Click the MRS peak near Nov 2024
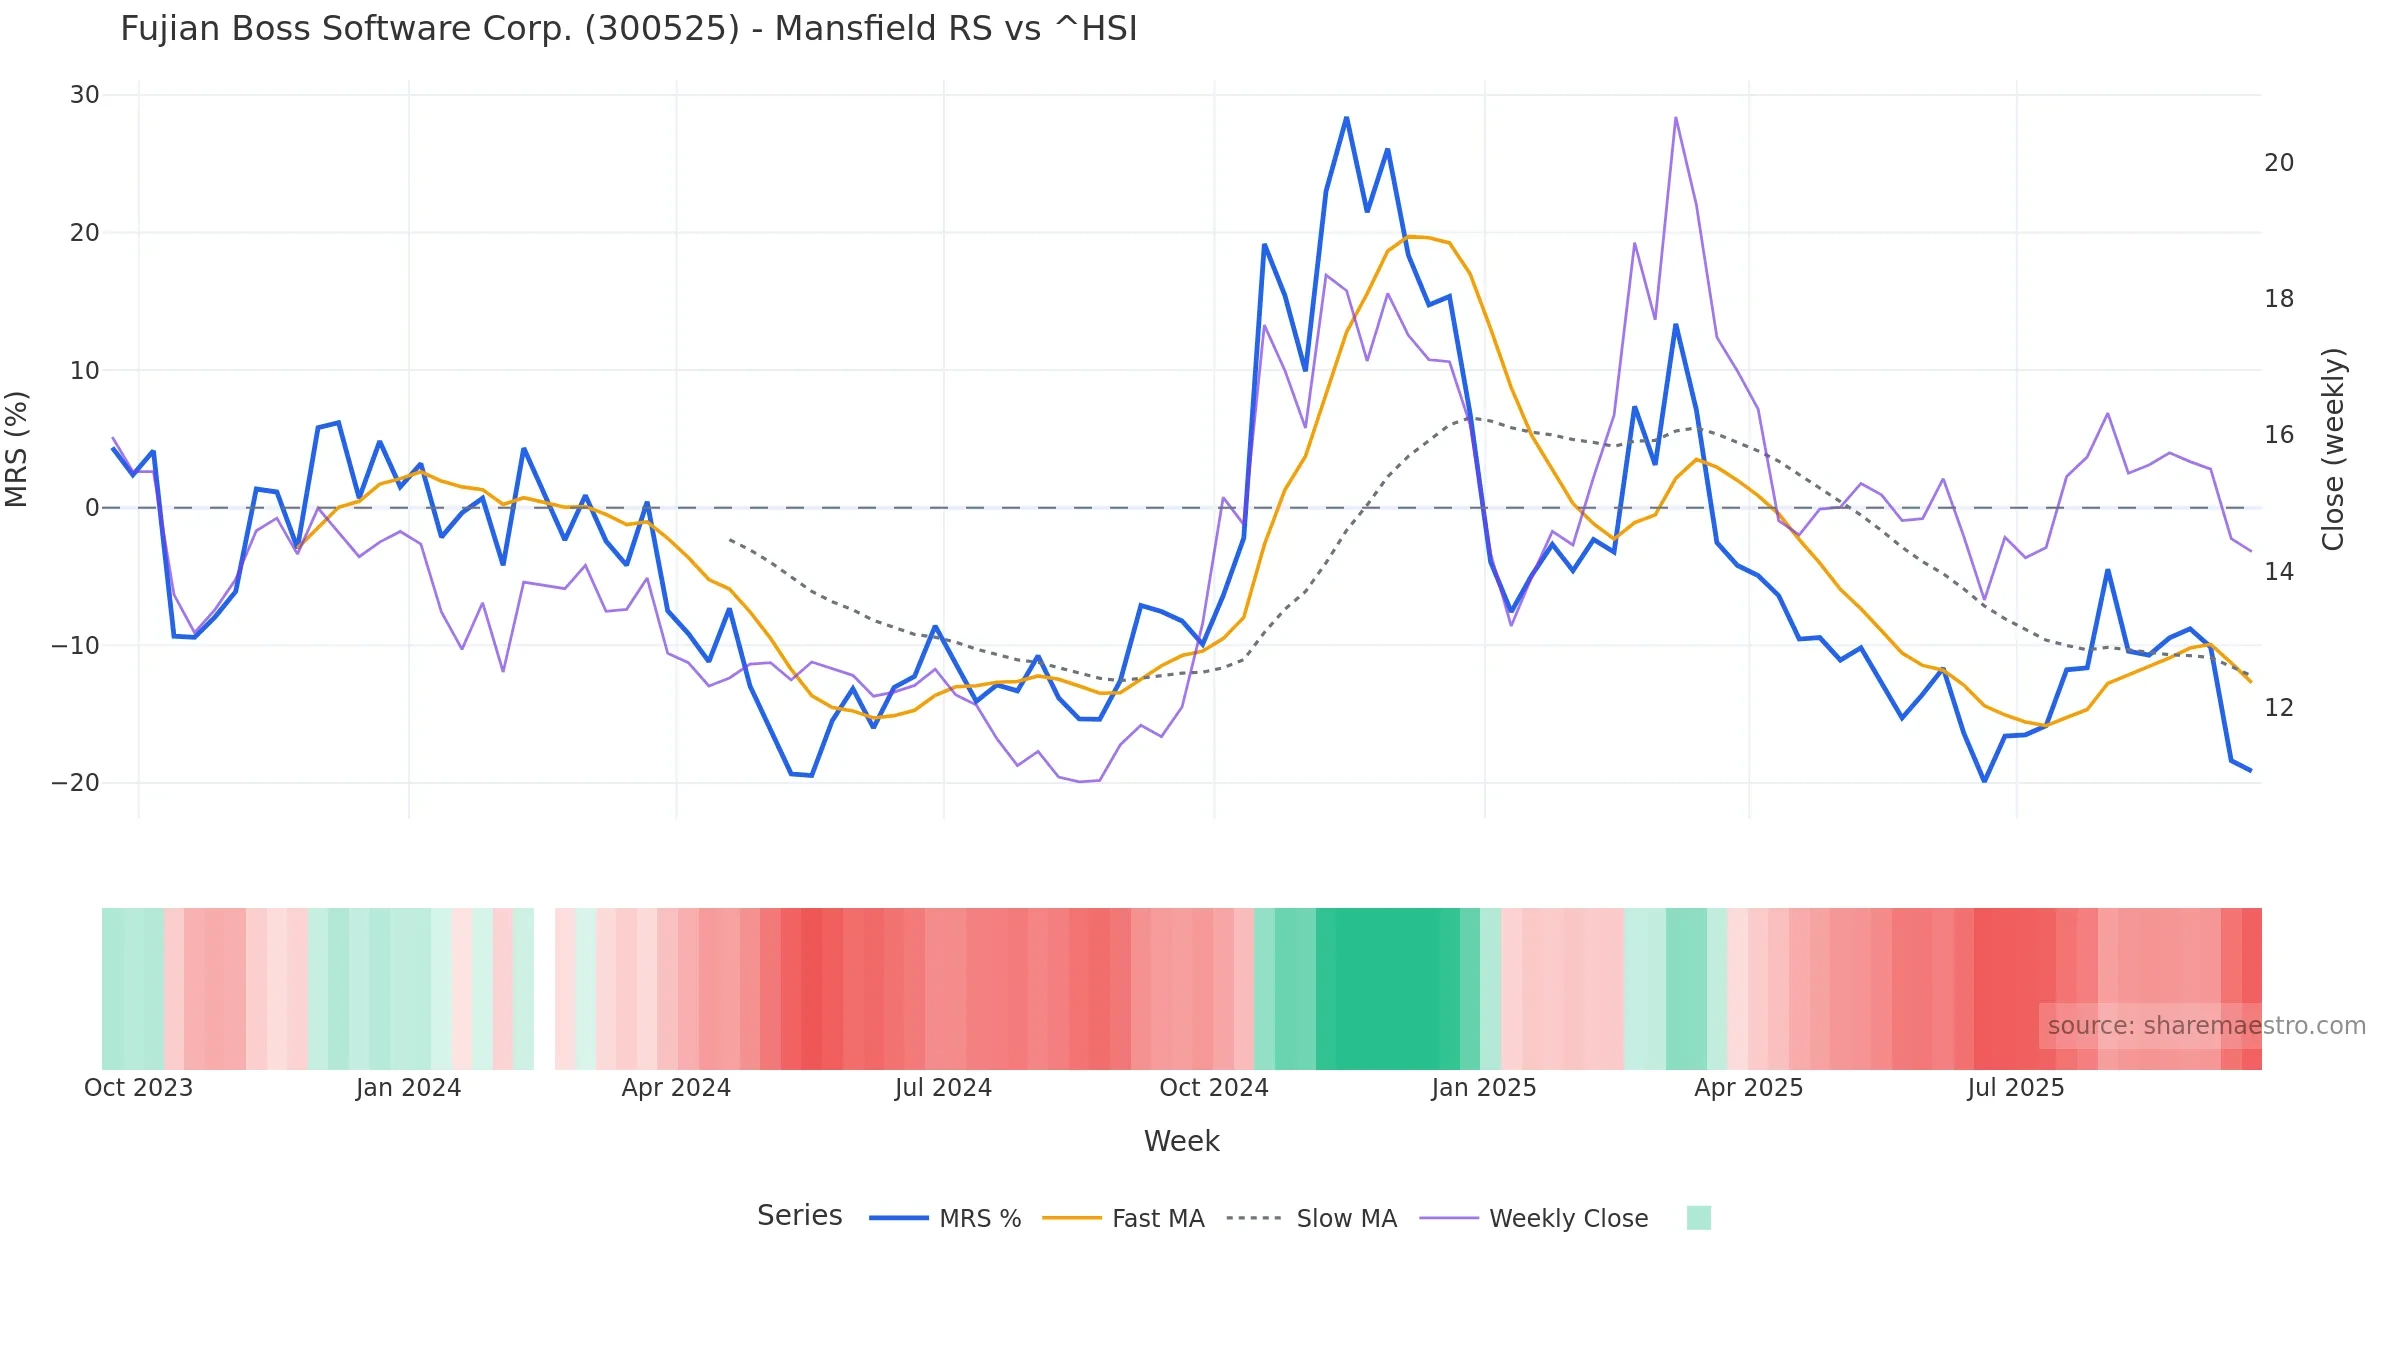This screenshot has width=2400, height=1350. 1346,118
